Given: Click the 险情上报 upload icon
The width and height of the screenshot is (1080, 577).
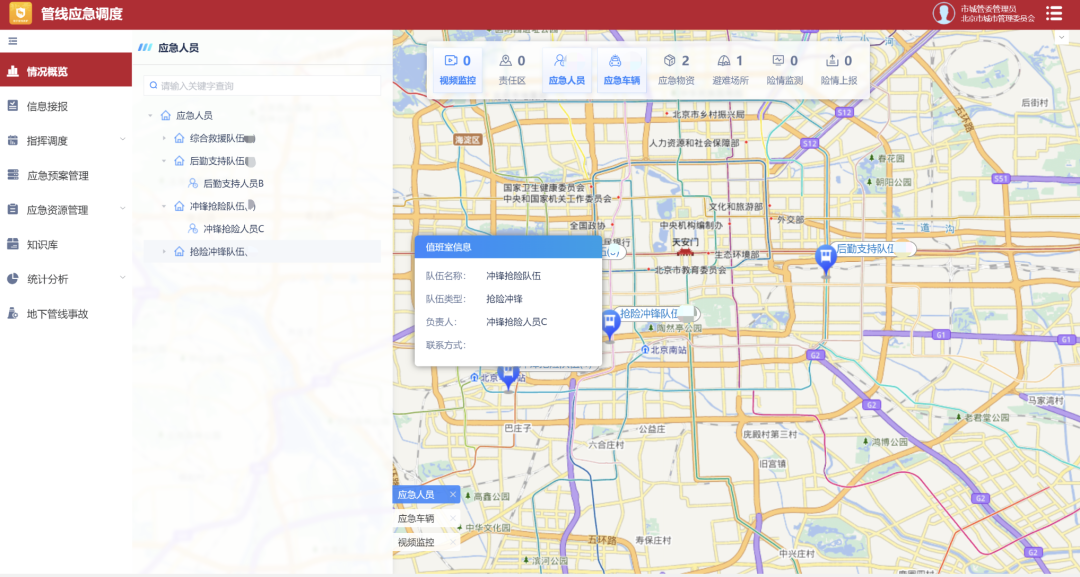Looking at the screenshot, I should [x=832, y=61].
